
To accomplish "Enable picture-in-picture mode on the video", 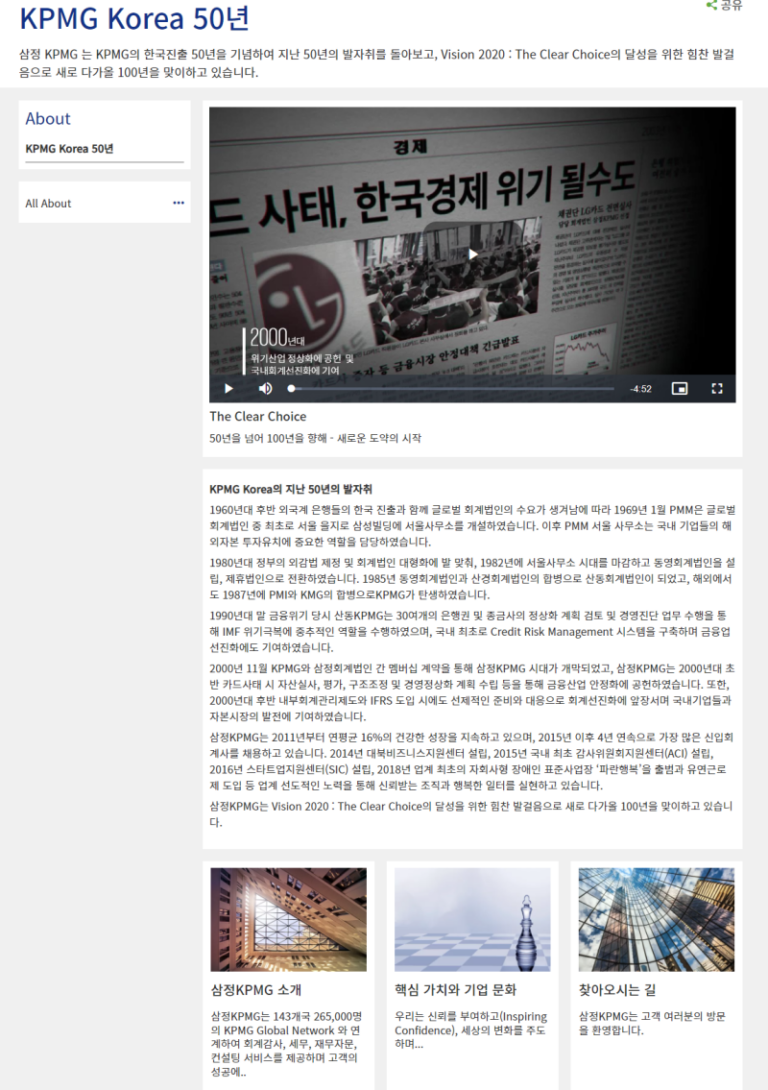I will coord(680,389).
